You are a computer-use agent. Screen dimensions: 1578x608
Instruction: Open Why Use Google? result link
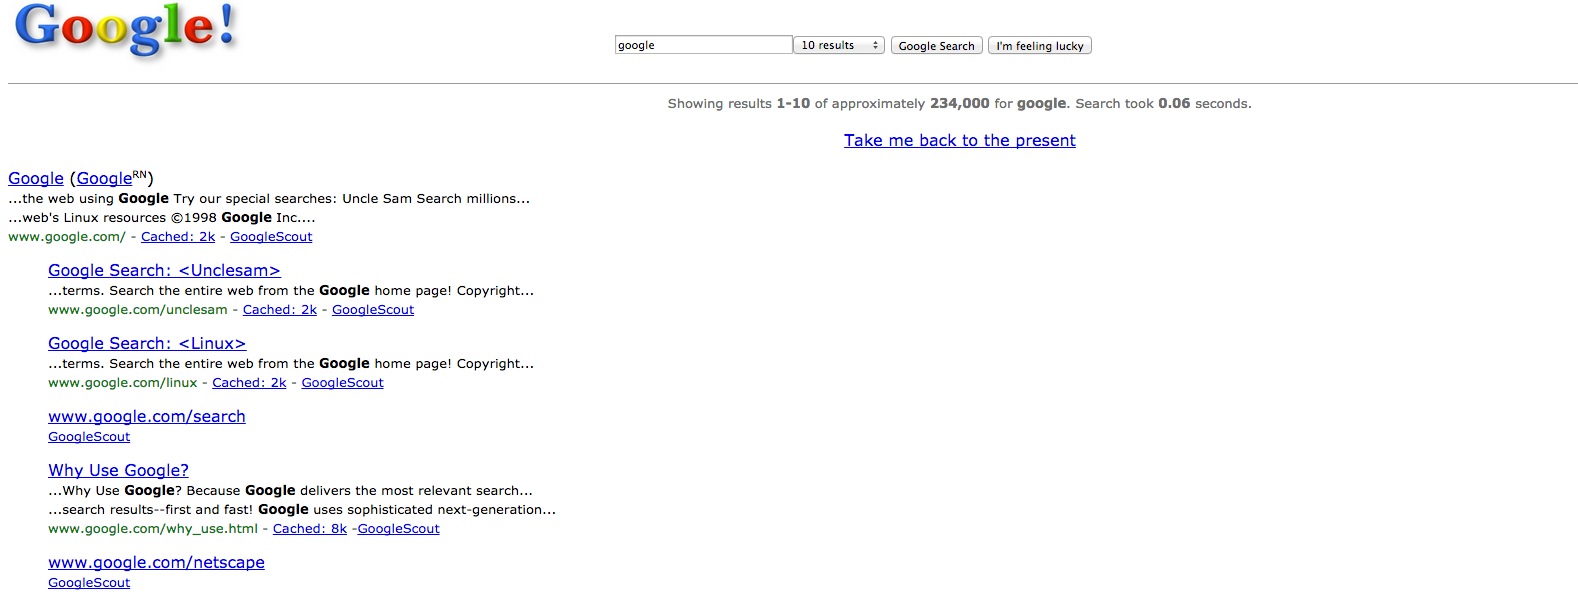[x=118, y=470]
